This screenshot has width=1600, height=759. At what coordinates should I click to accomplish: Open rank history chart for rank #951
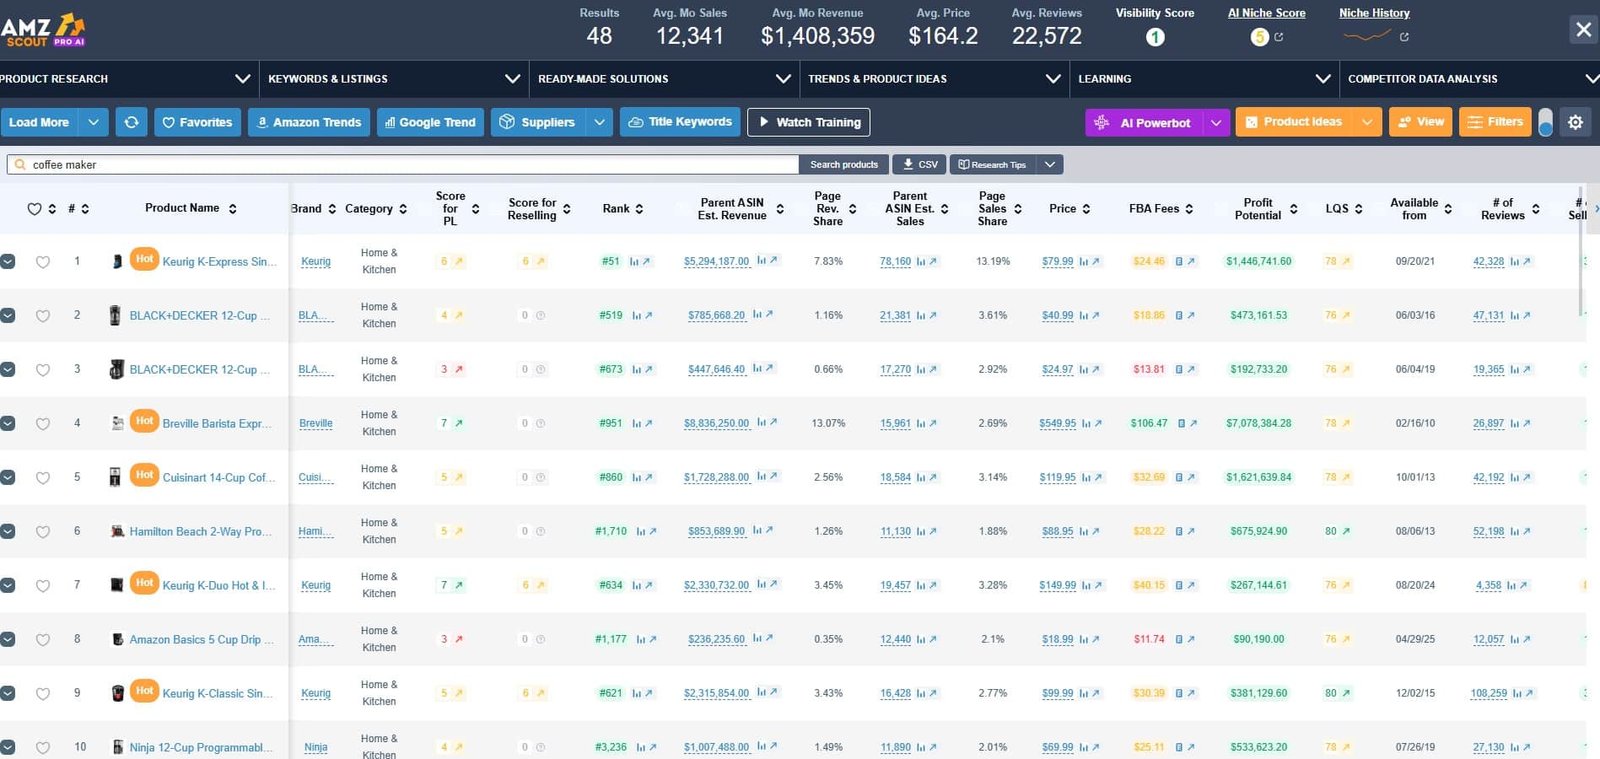point(636,423)
